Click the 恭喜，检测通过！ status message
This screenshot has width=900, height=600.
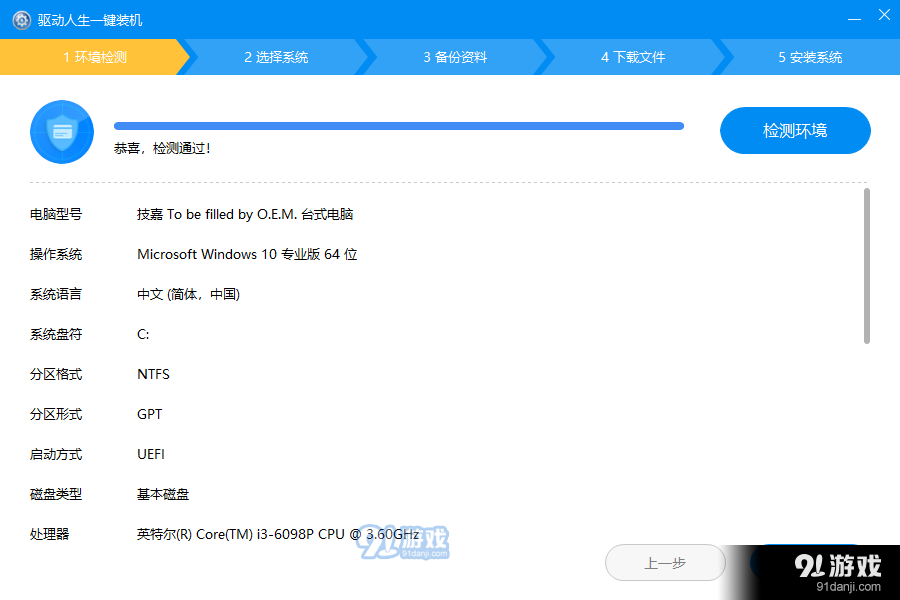pos(162,148)
